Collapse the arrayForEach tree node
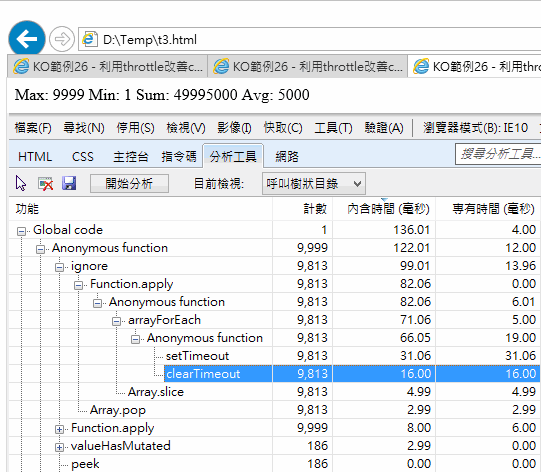The width and height of the screenshot is (541, 472). [x=117, y=321]
